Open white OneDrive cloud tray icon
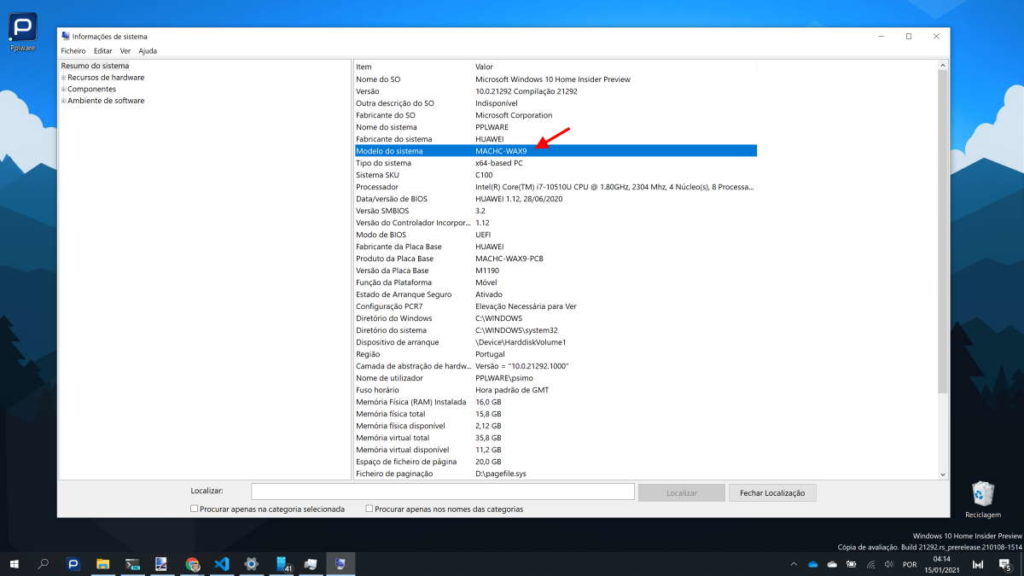This screenshot has height=576, width=1024. click(832, 565)
